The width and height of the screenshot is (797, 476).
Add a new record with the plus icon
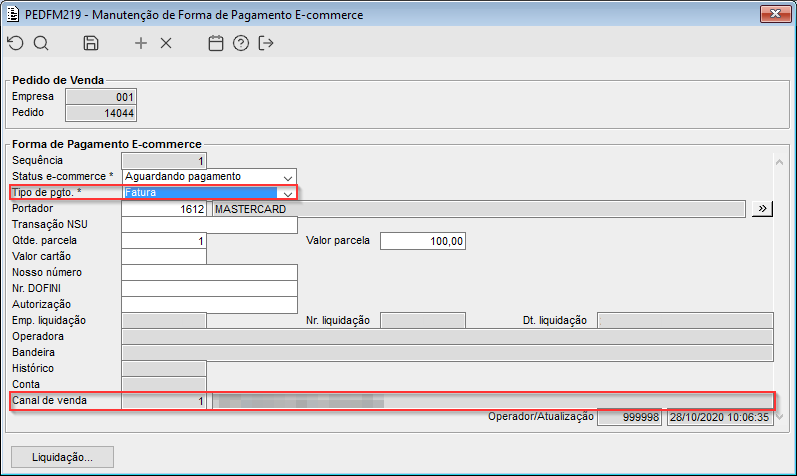click(141, 43)
